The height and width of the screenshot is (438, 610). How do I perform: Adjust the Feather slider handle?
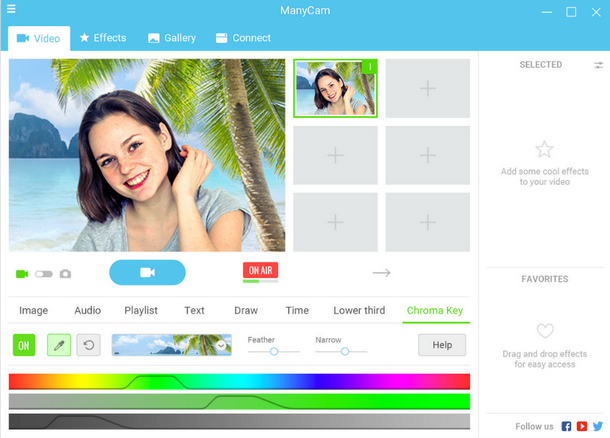[274, 352]
